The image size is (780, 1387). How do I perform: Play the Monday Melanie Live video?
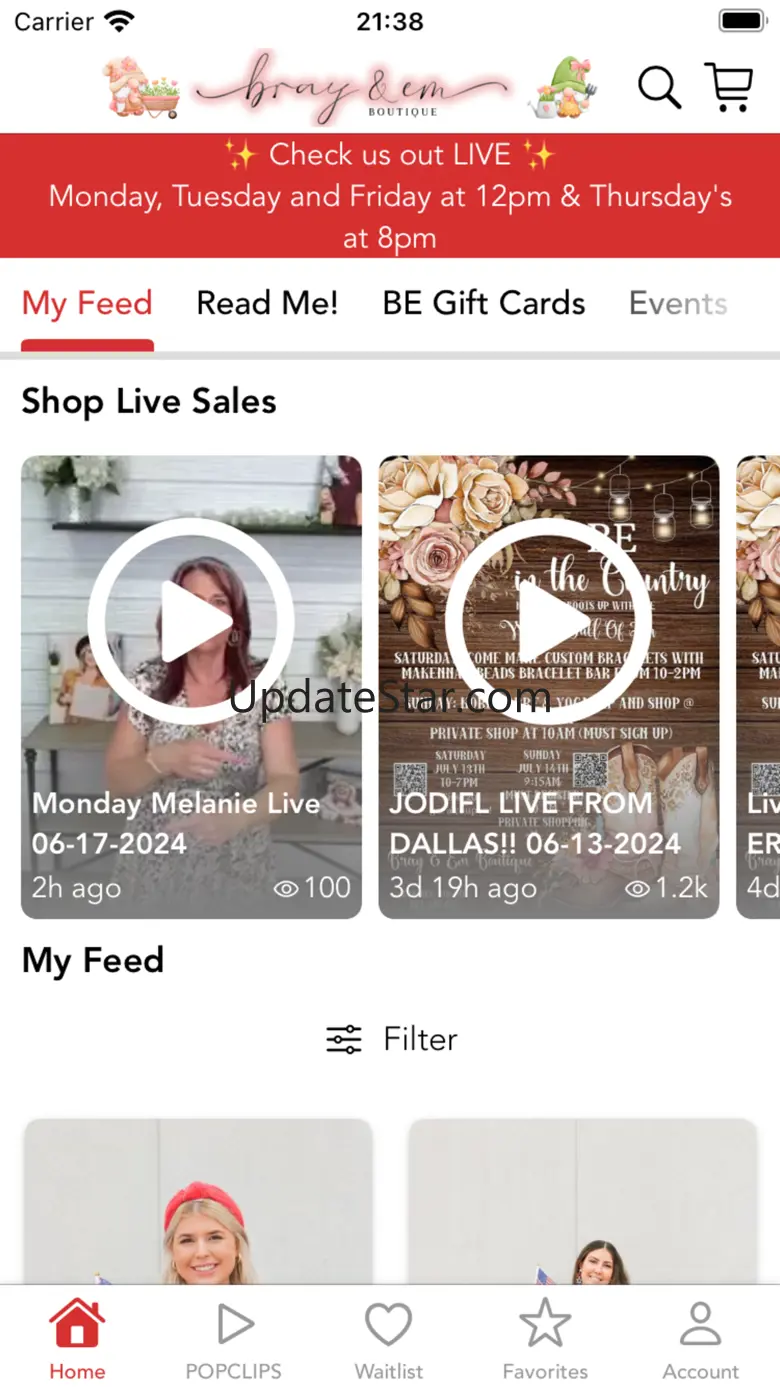pos(190,621)
